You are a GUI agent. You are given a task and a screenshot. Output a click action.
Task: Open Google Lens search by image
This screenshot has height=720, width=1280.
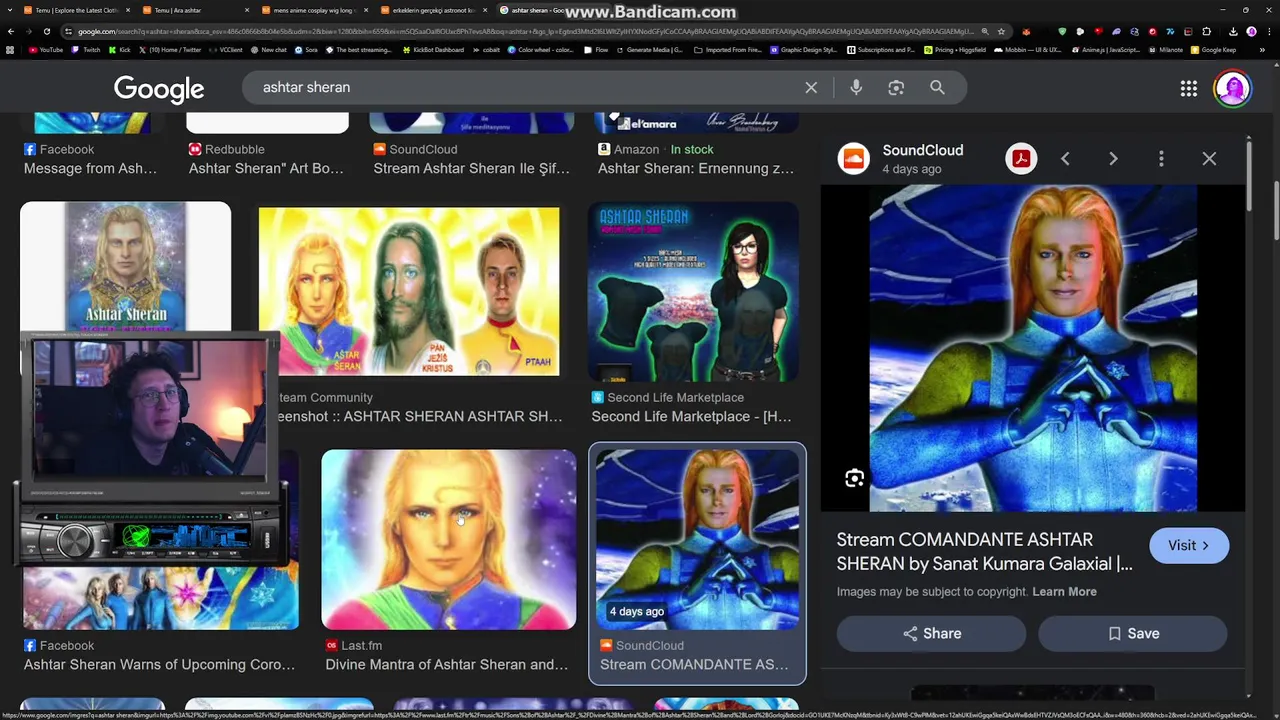point(896,88)
